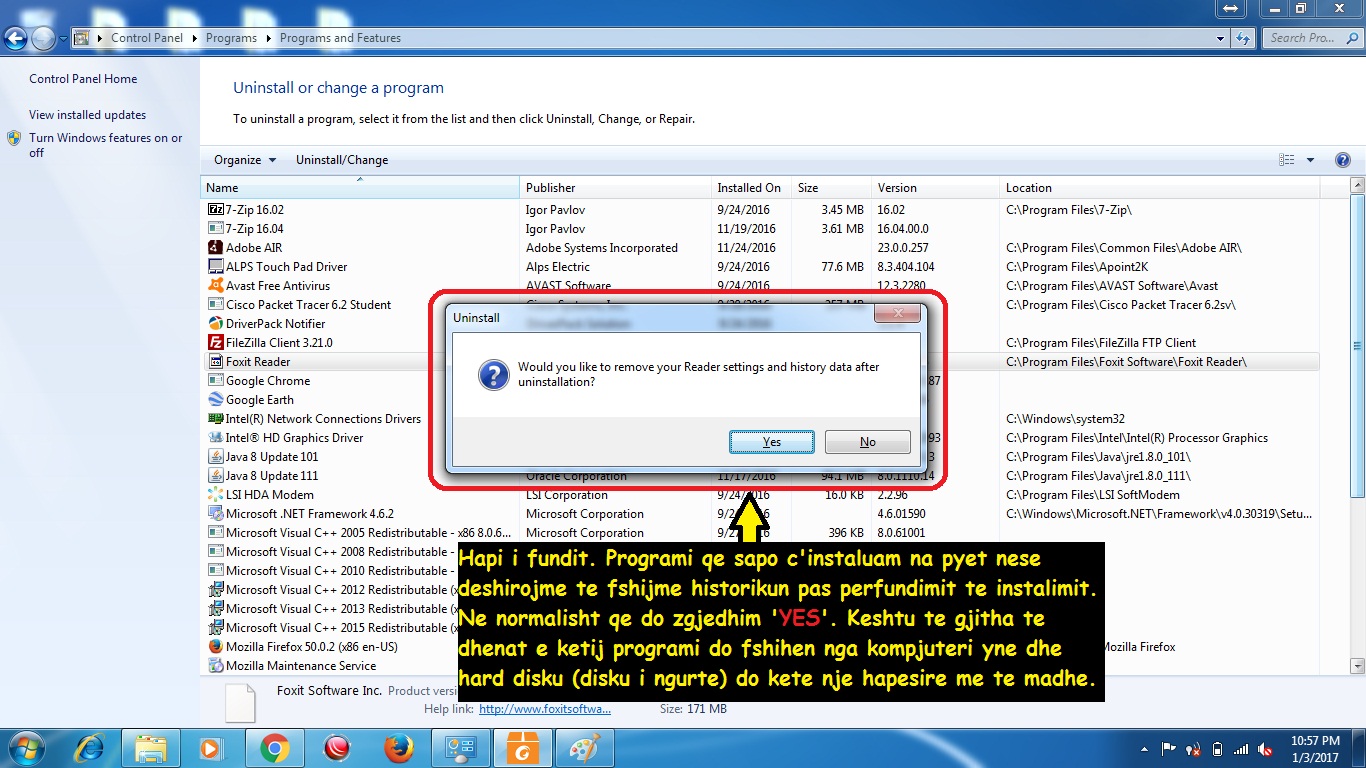The width and height of the screenshot is (1366, 768).
Task: Open Firefox from the taskbar
Action: coord(399,748)
